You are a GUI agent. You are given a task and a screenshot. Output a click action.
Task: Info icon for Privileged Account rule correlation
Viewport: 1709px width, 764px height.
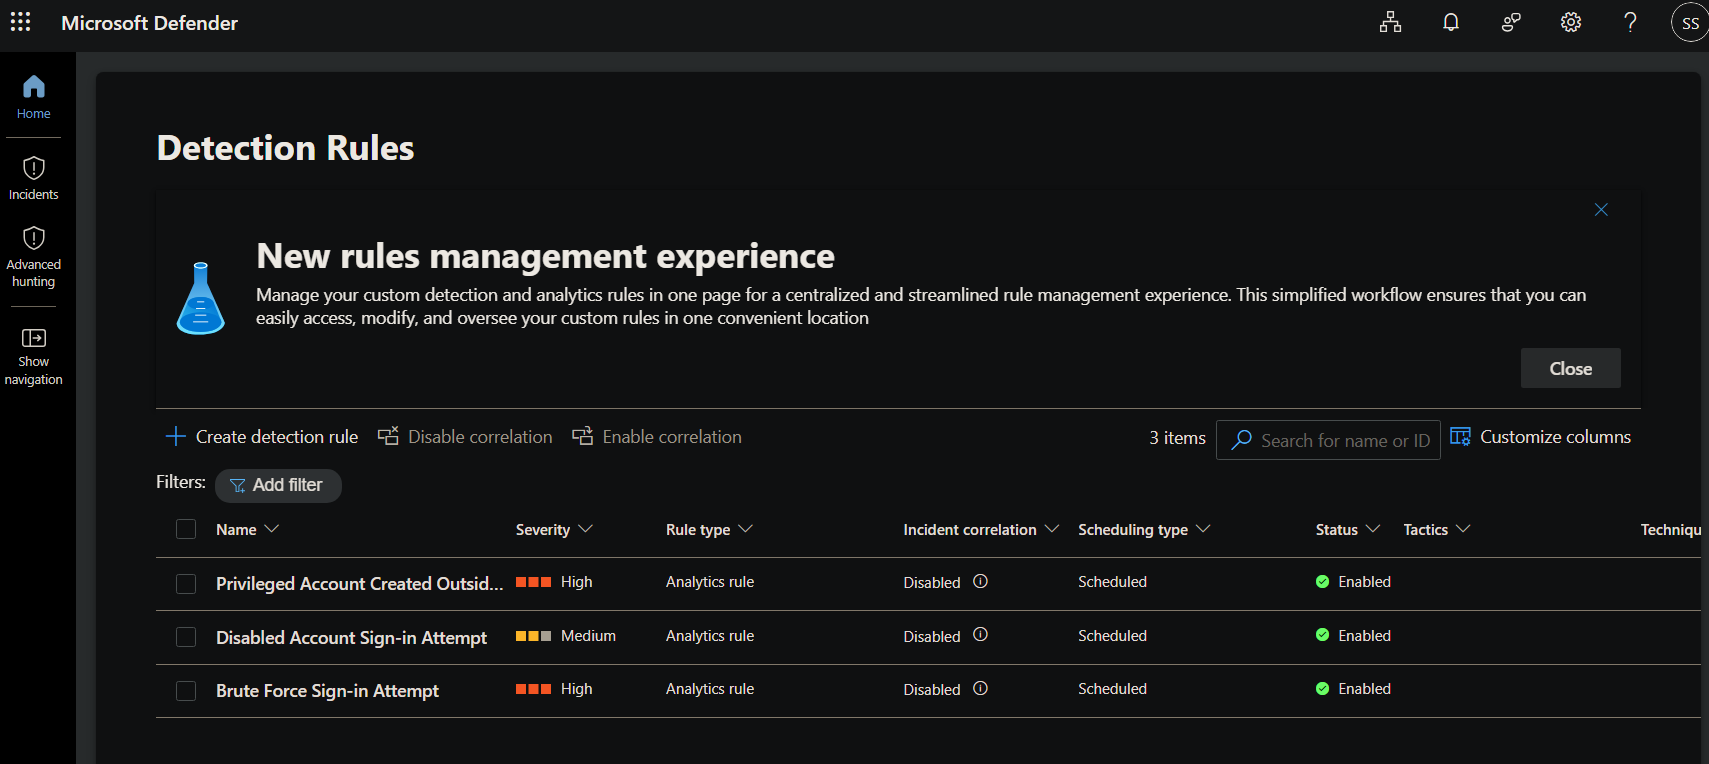coord(980,581)
